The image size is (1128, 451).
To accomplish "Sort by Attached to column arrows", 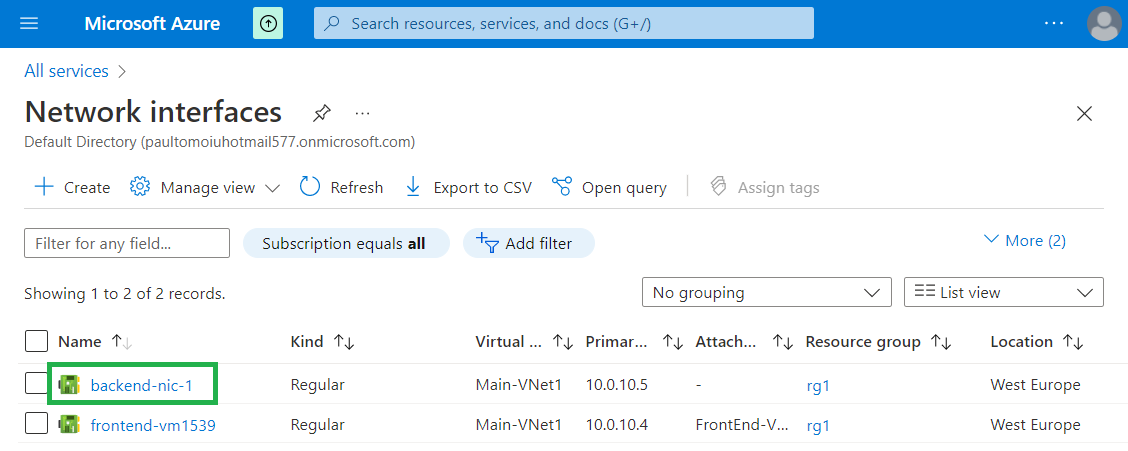I will point(782,342).
